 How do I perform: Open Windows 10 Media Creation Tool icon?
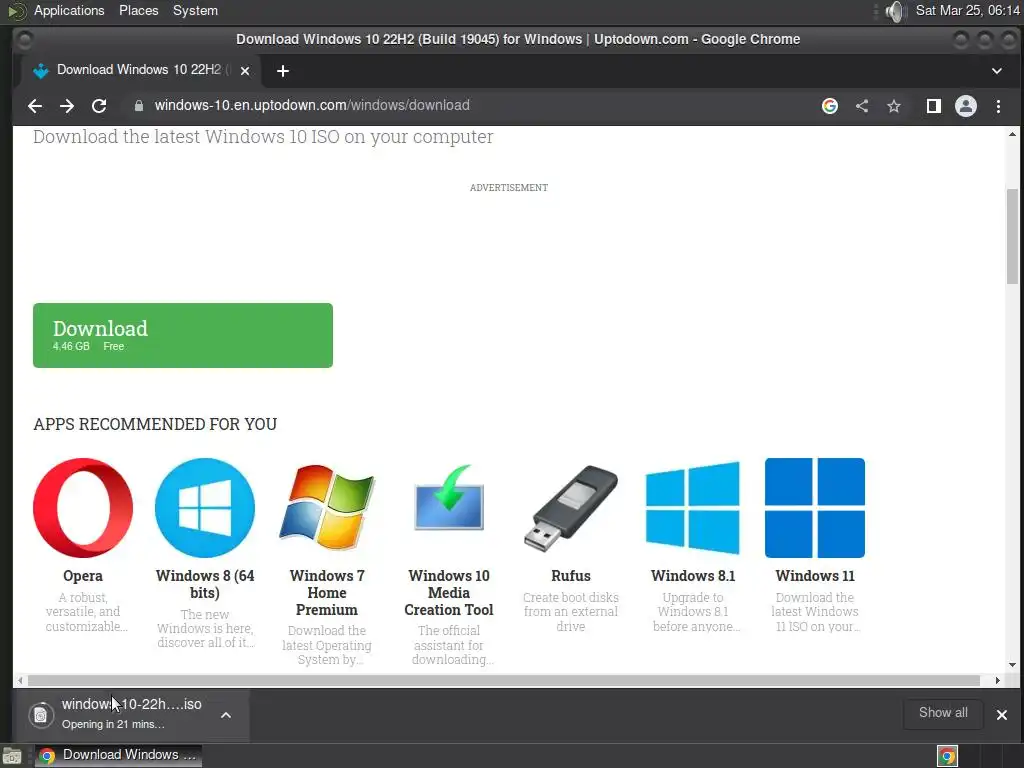pos(449,499)
